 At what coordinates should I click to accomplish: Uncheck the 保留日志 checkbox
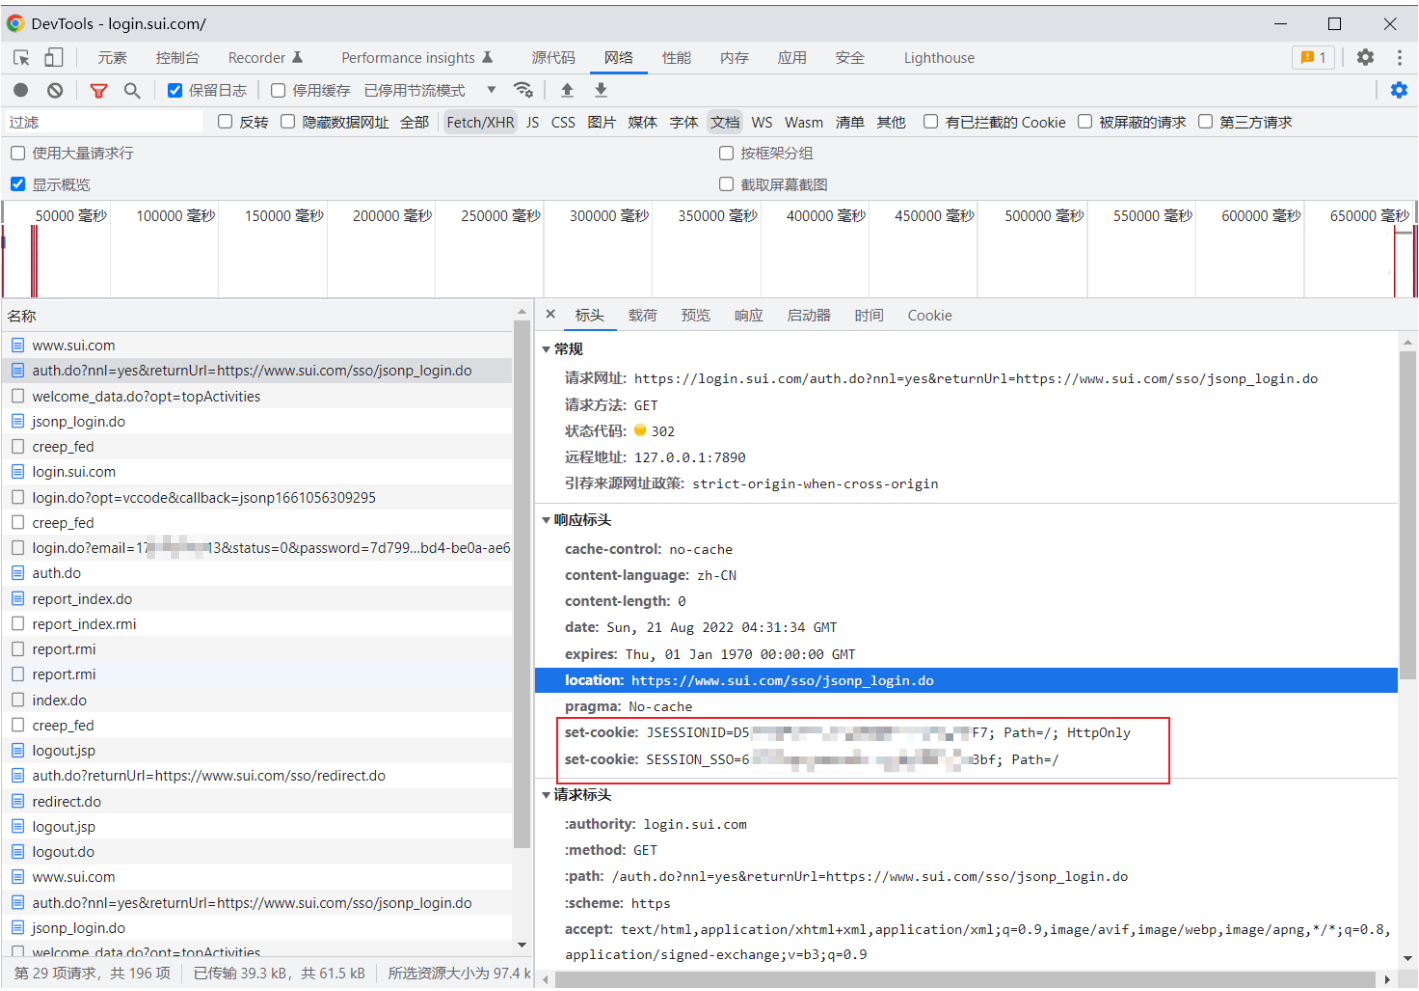[175, 91]
